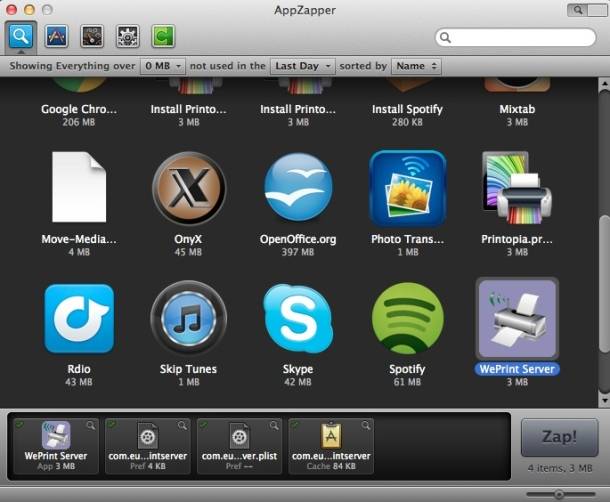Viewport: 610px width, 502px height.
Task: Reveal the Cache 84 KB file via magnifier
Action: 366,425
